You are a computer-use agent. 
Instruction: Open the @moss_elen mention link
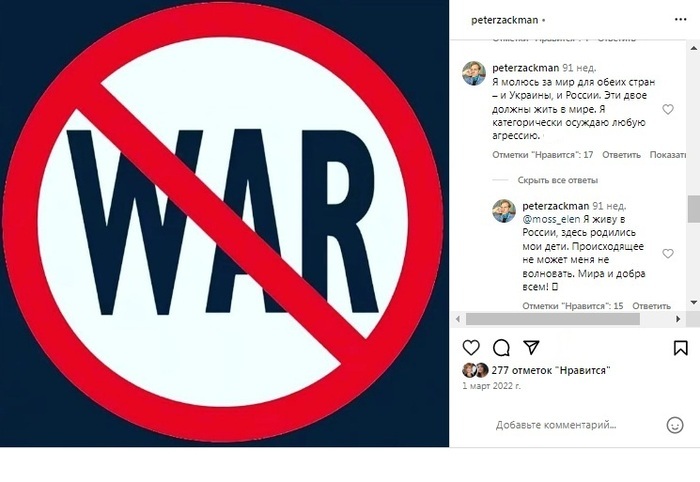click(551, 219)
